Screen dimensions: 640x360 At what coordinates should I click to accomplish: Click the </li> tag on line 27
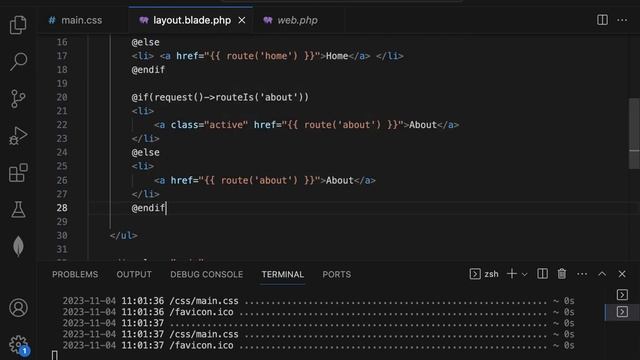click(x=146, y=194)
